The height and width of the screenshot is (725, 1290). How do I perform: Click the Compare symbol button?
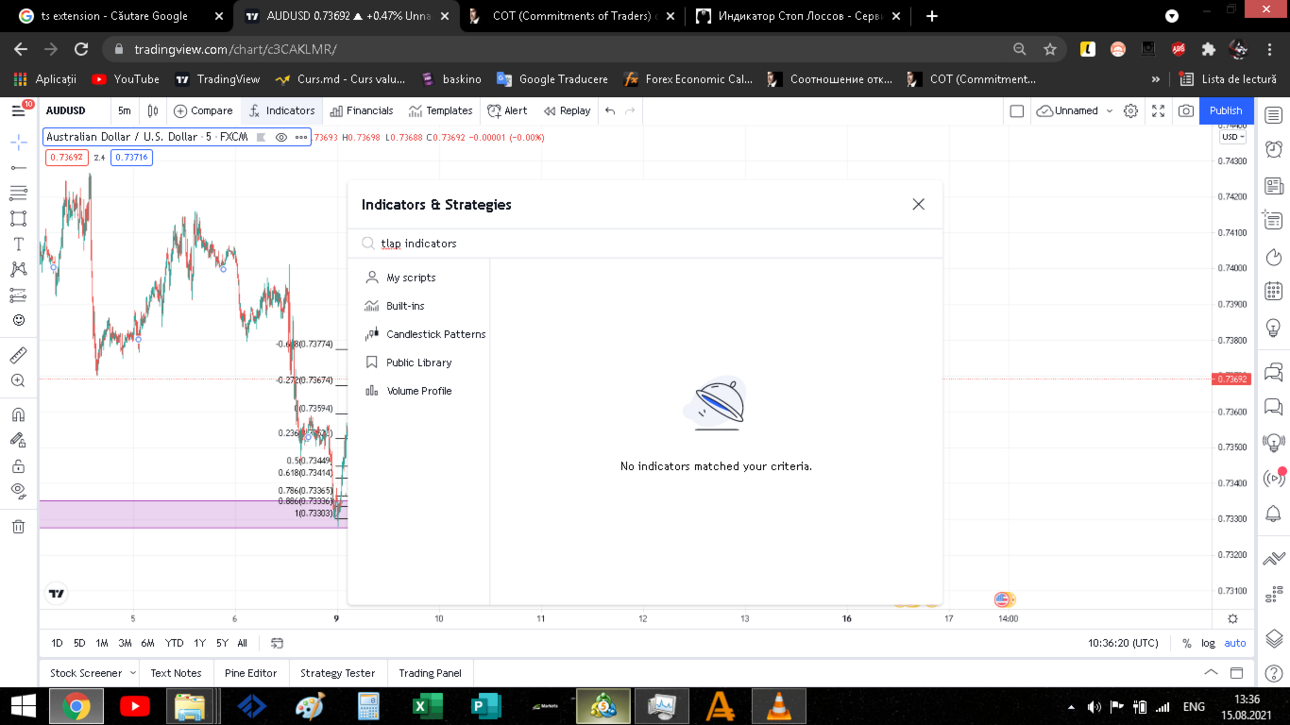[x=203, y=111]
